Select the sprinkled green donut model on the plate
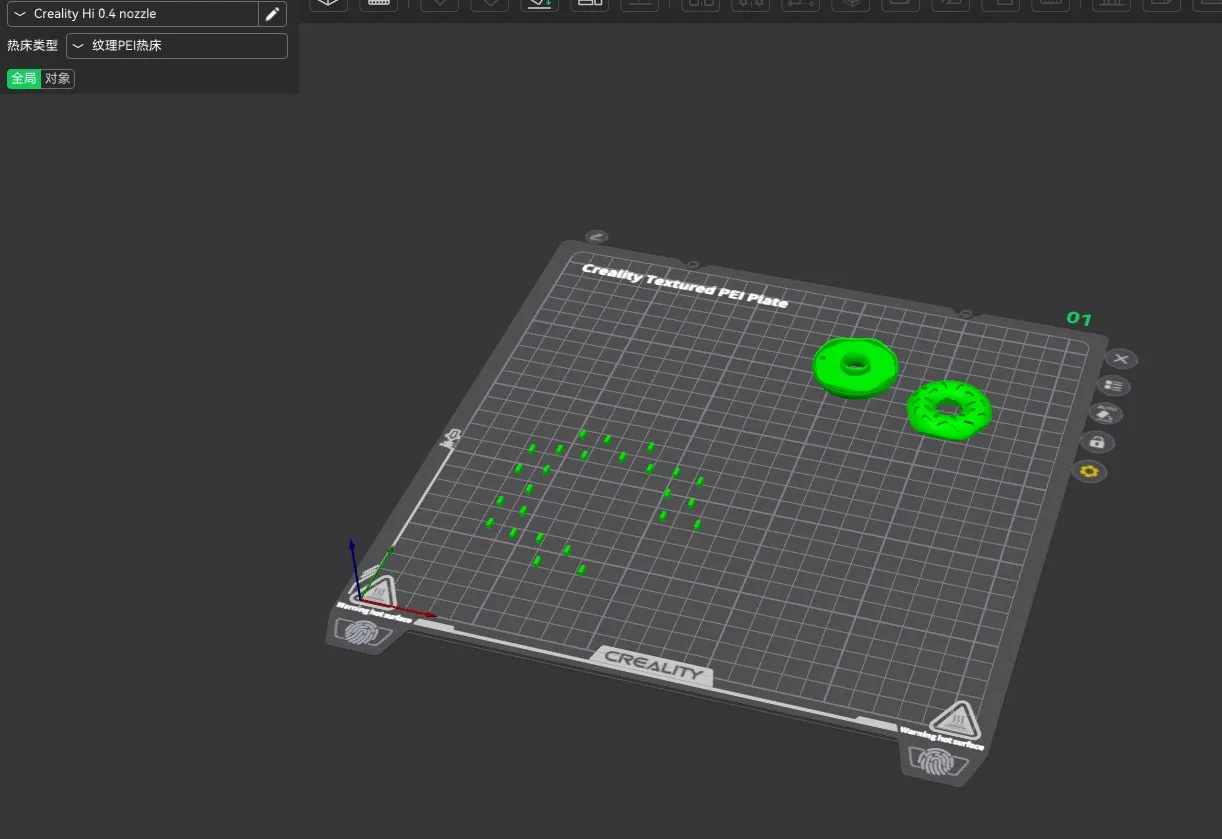The image size is (1222, 839). click(949, 409)
